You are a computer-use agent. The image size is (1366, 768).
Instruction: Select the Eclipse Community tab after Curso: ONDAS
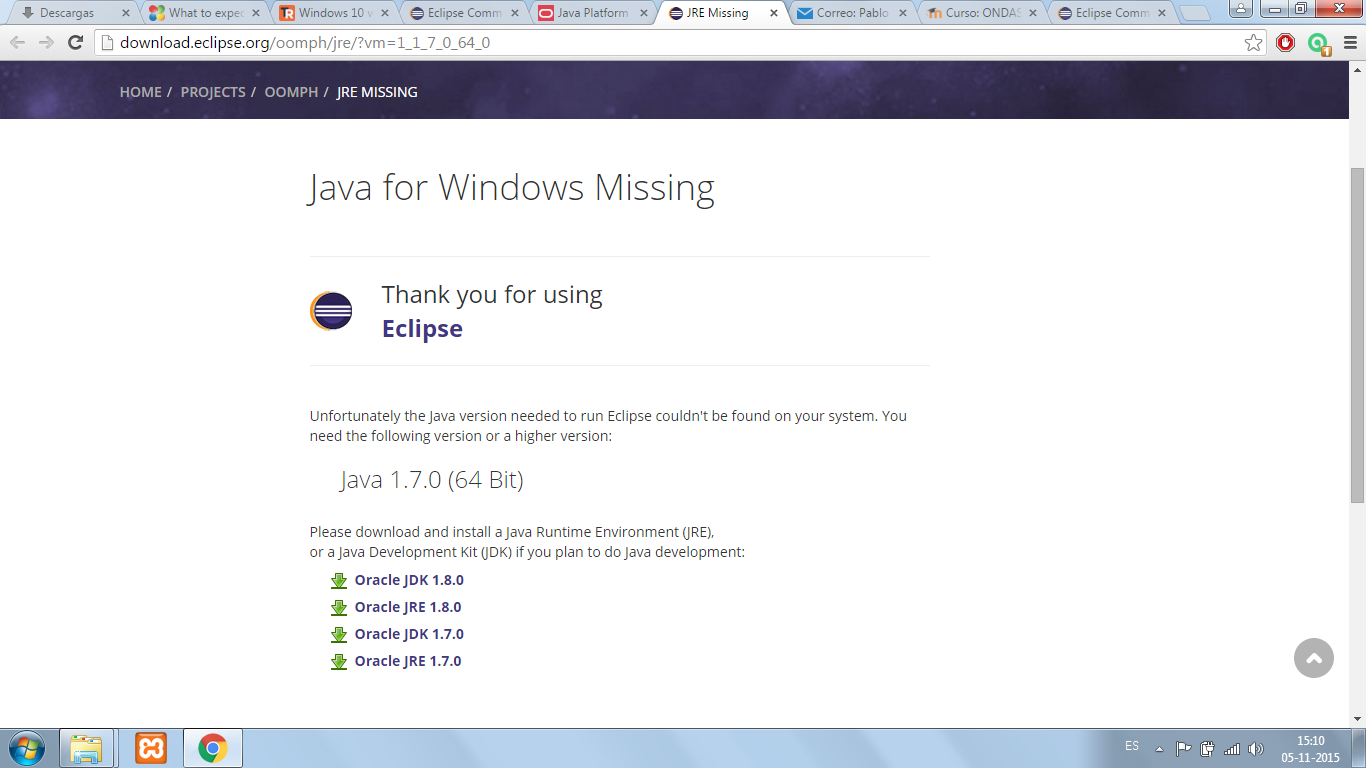[1110, 13]
